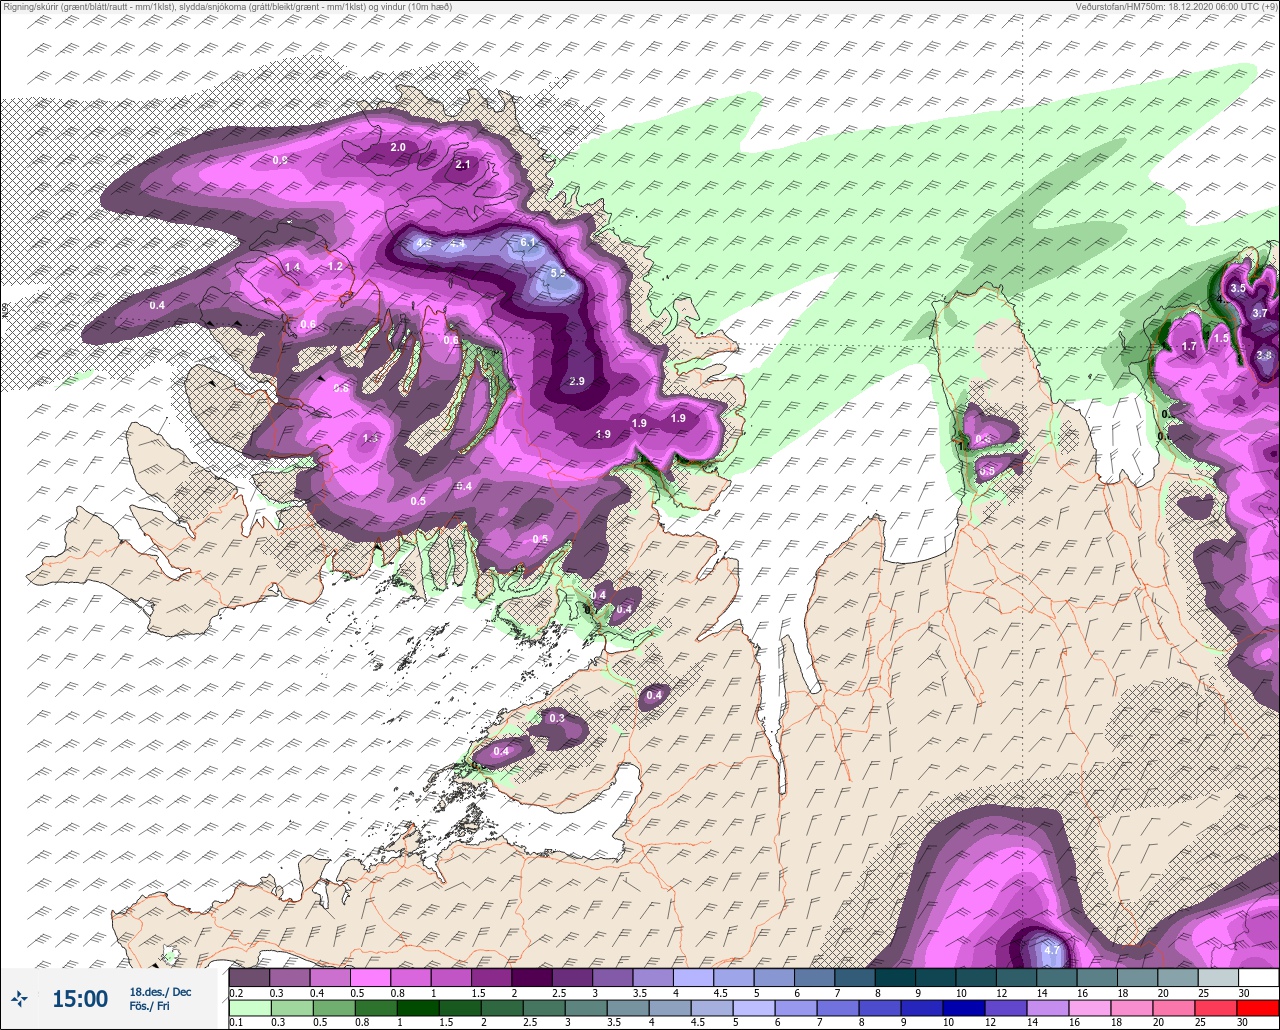Click the palest green swatch above 0.1
Screen dimensions: 1280x1030
249,1007
